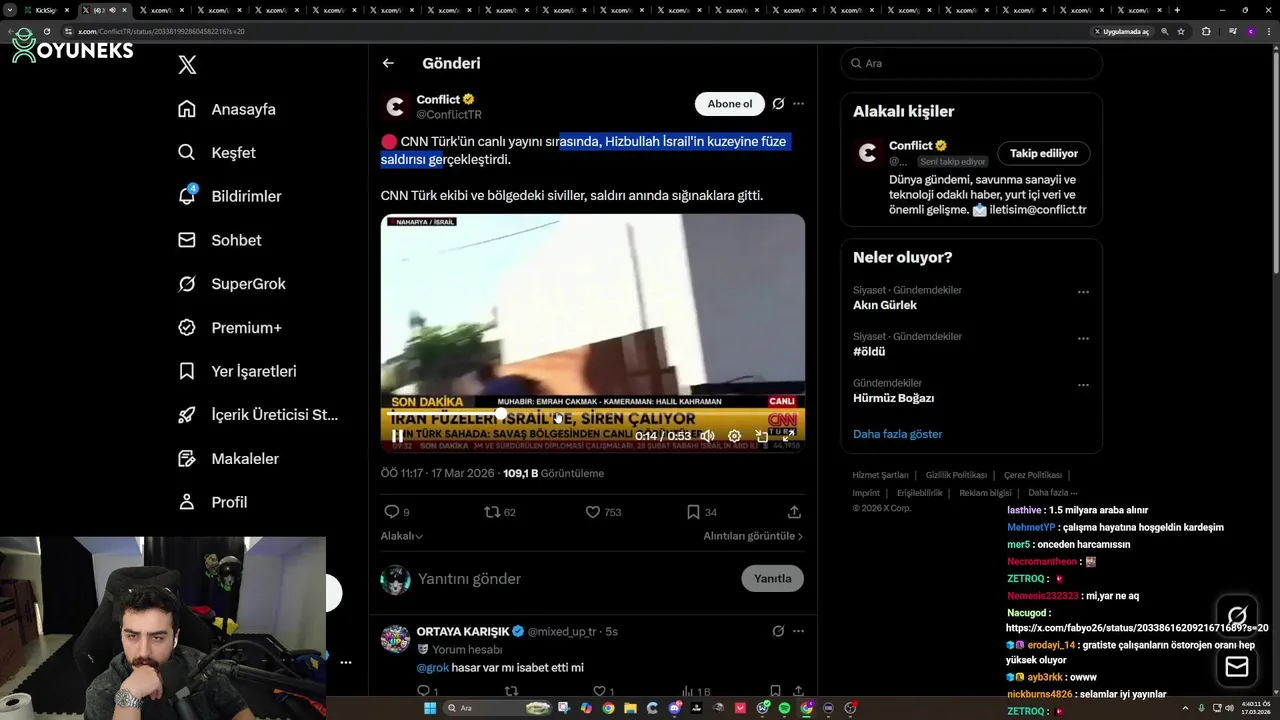Open Çerez Politikası footer link
The image size is (1280, 720).
(x=1033, y=475)
